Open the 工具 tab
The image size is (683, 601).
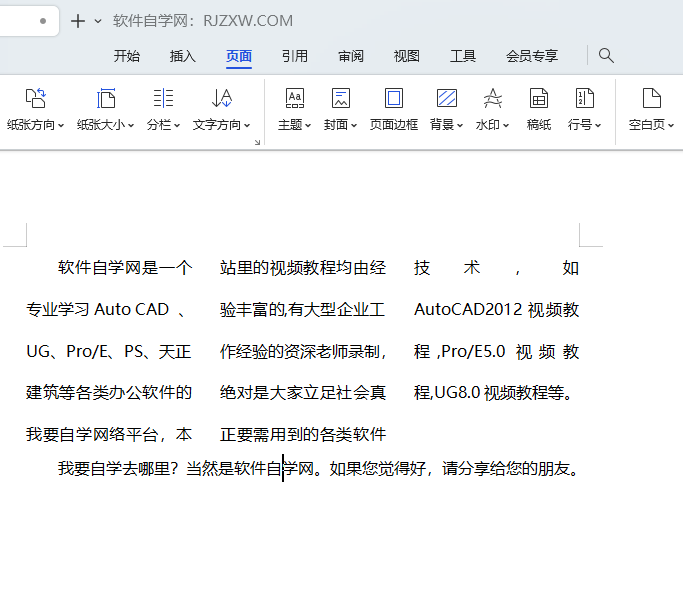click(x=463, y=56)
